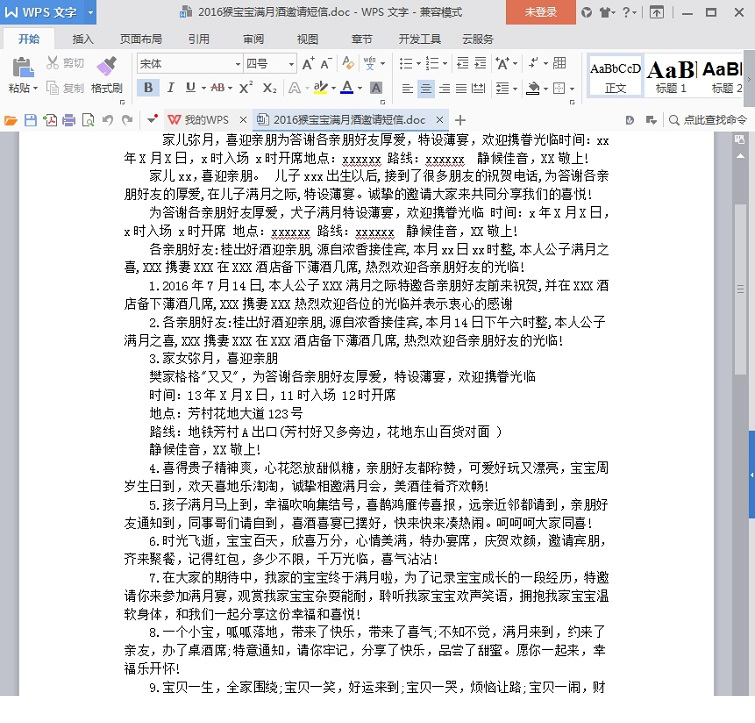
Task: Align text right
Action: pos(444,89)
